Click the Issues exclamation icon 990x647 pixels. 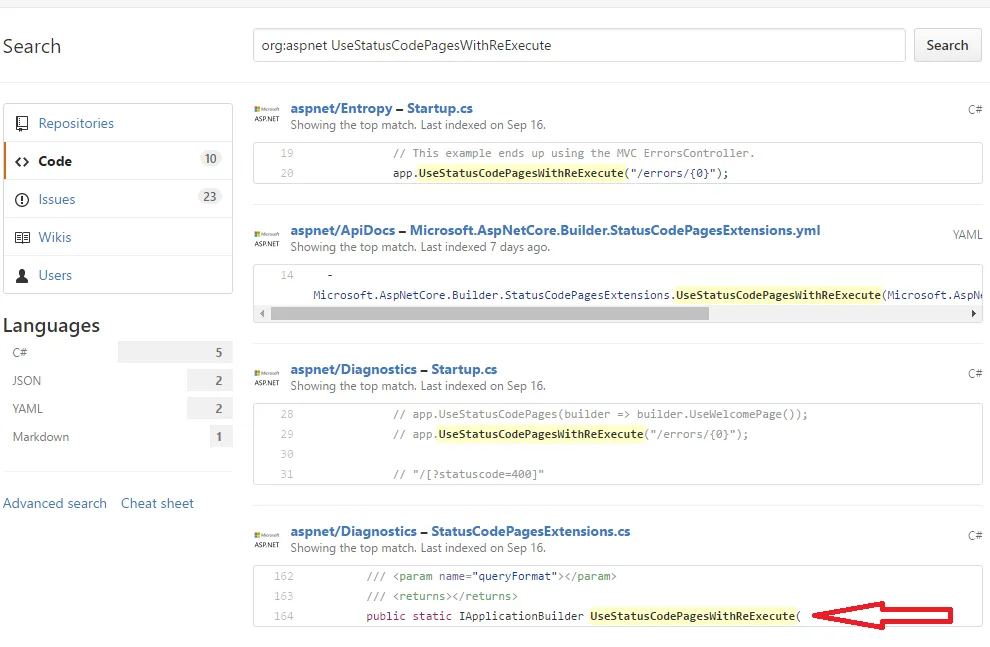click(22, 200)
